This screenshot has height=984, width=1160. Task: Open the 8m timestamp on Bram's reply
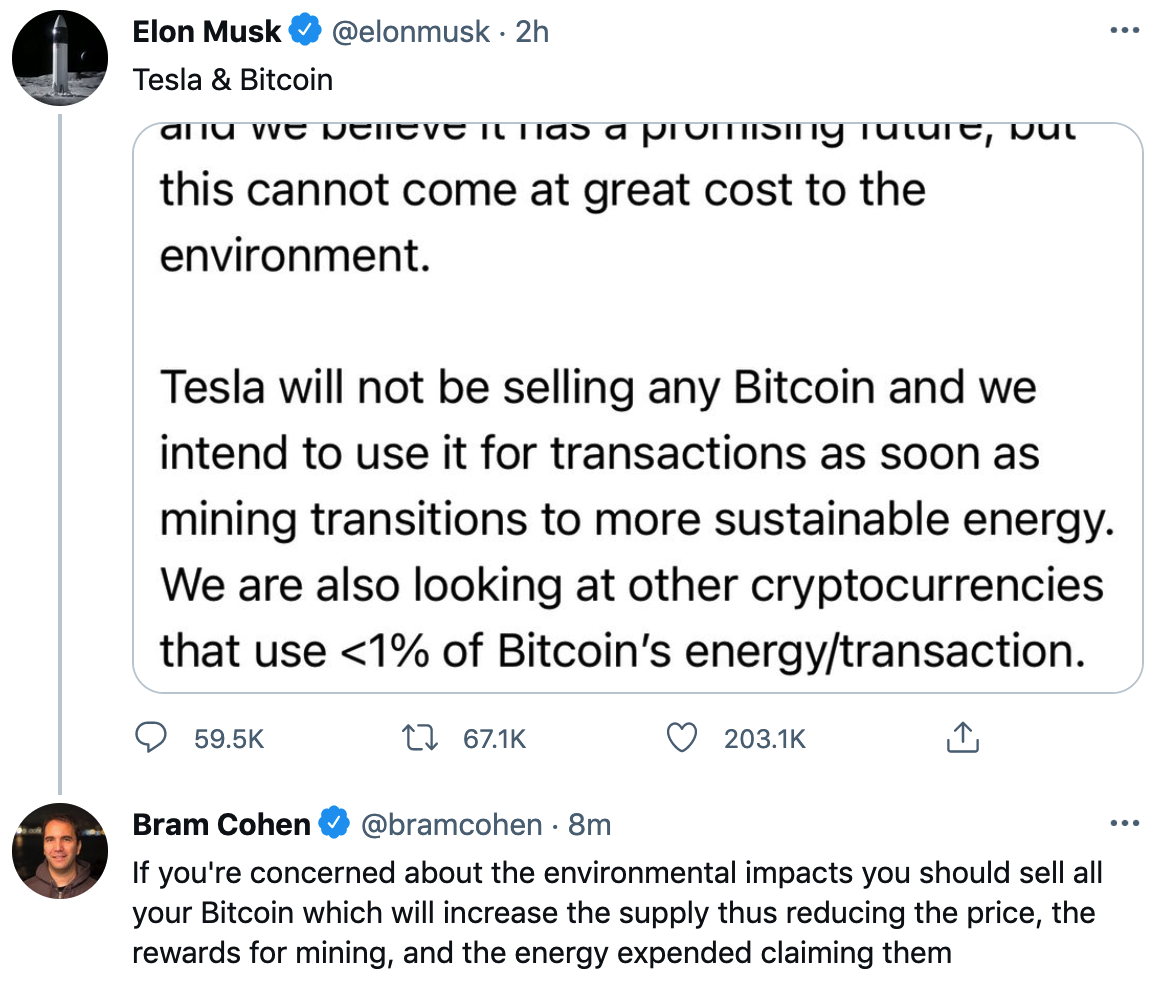[590, 824]
